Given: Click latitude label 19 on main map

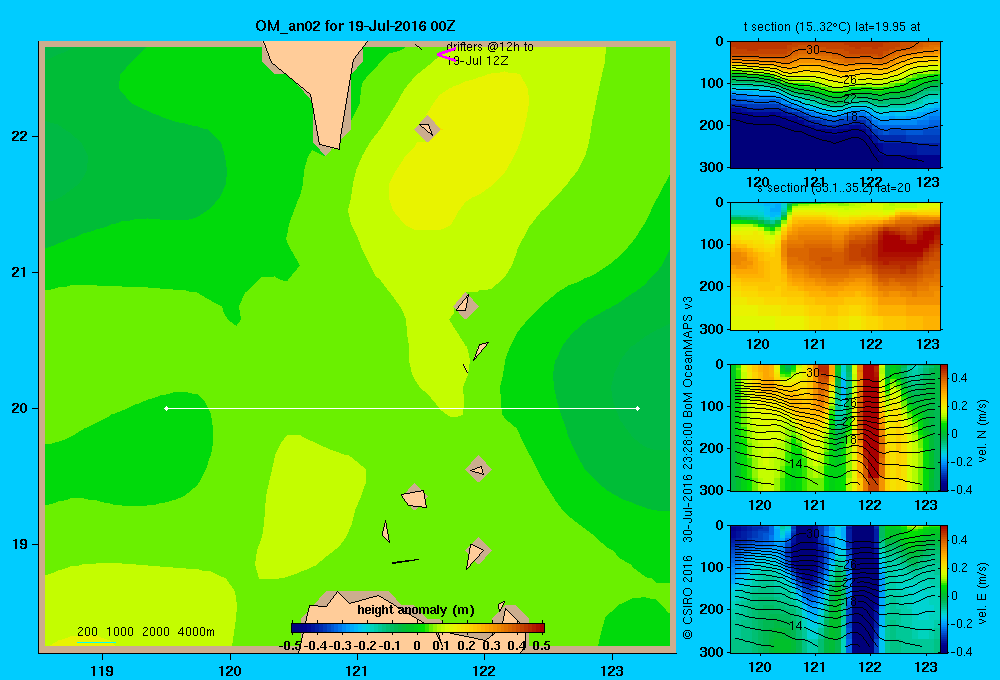Looking at the screenshot, I should (x=20, y=544).
